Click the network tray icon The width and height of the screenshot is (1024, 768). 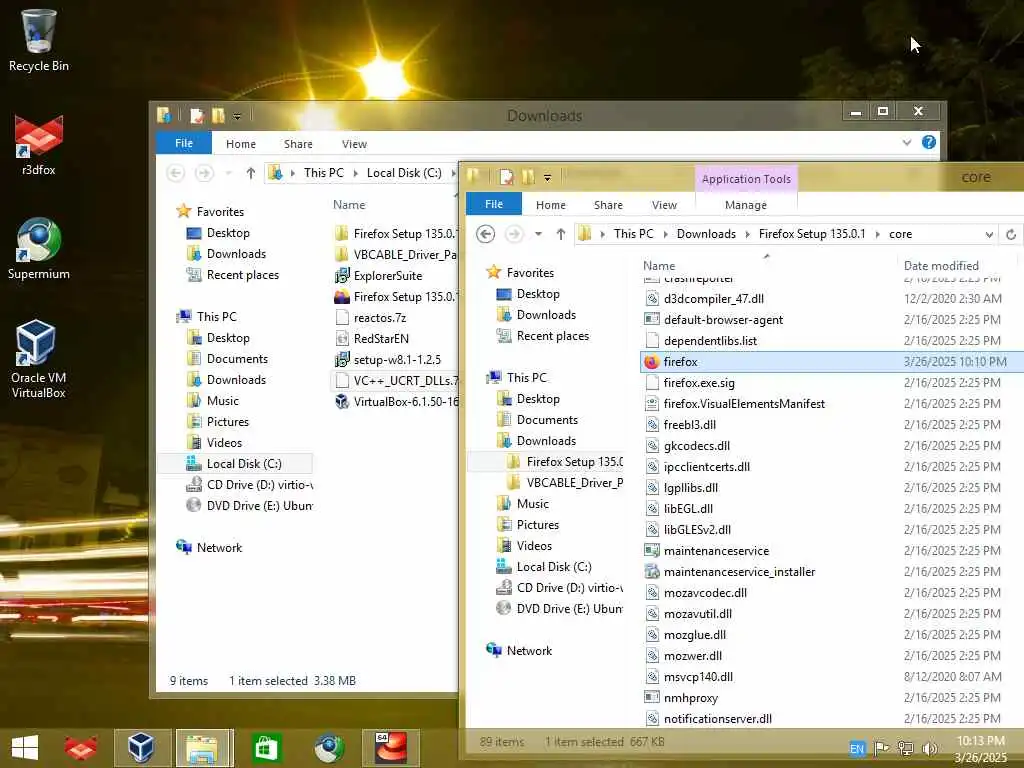click(906, 748)
